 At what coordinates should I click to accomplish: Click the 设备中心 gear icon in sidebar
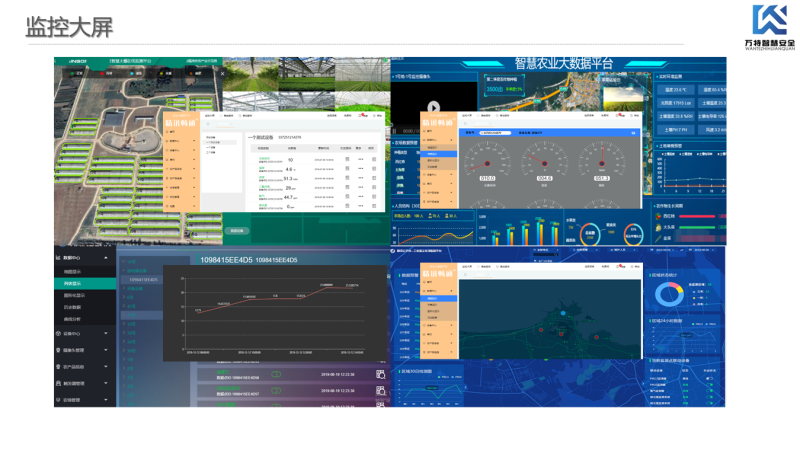(x=58, y=333)
